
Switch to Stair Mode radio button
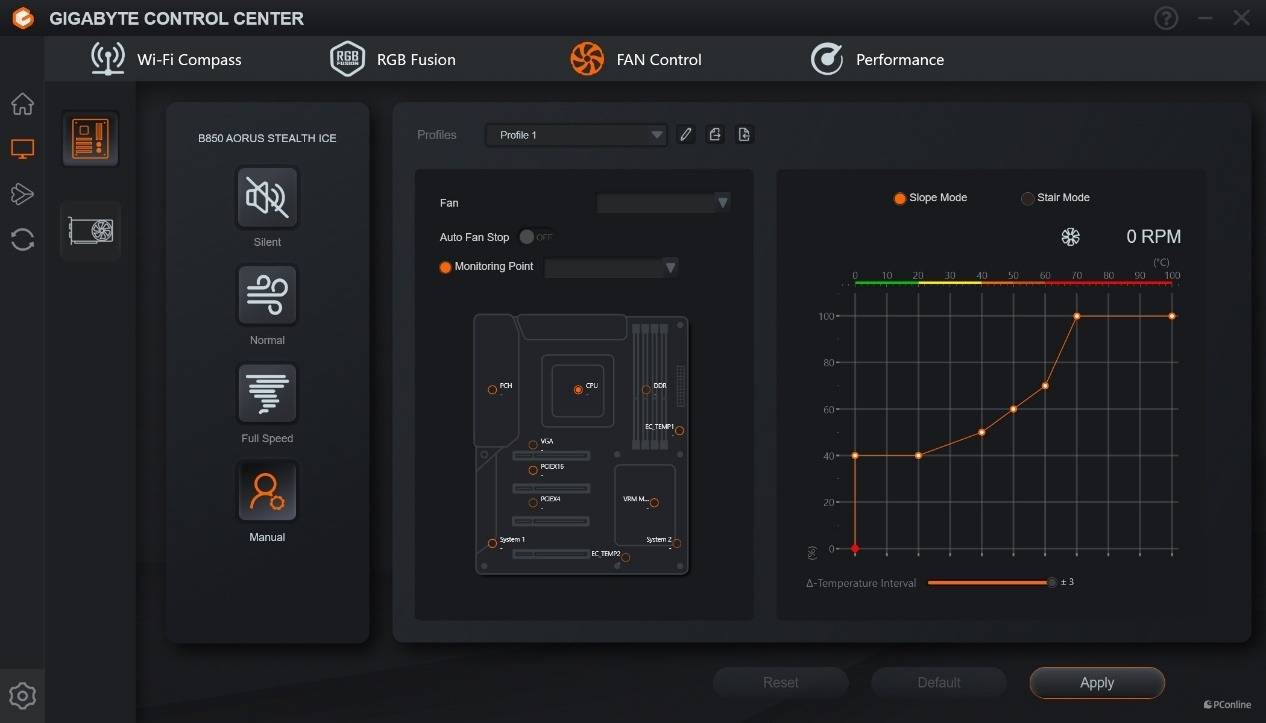(1027, 198)
